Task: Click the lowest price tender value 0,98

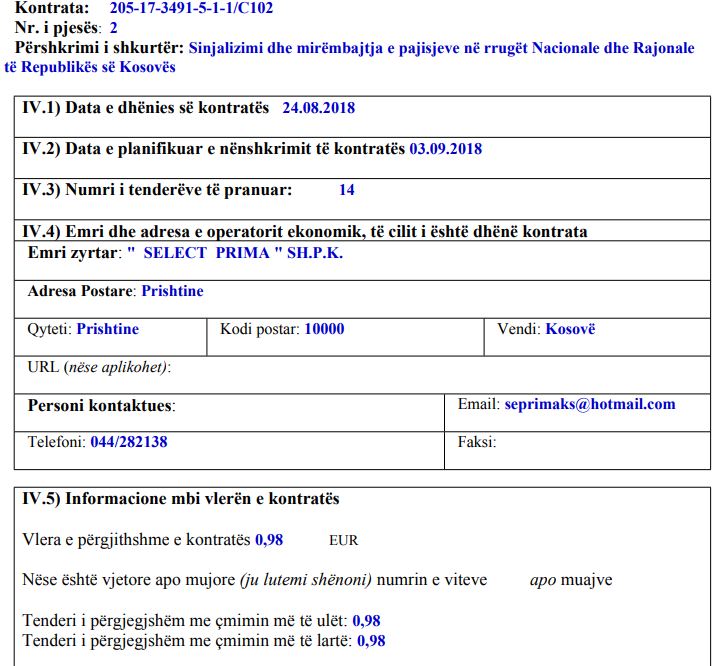Action: tap(366, 621)
